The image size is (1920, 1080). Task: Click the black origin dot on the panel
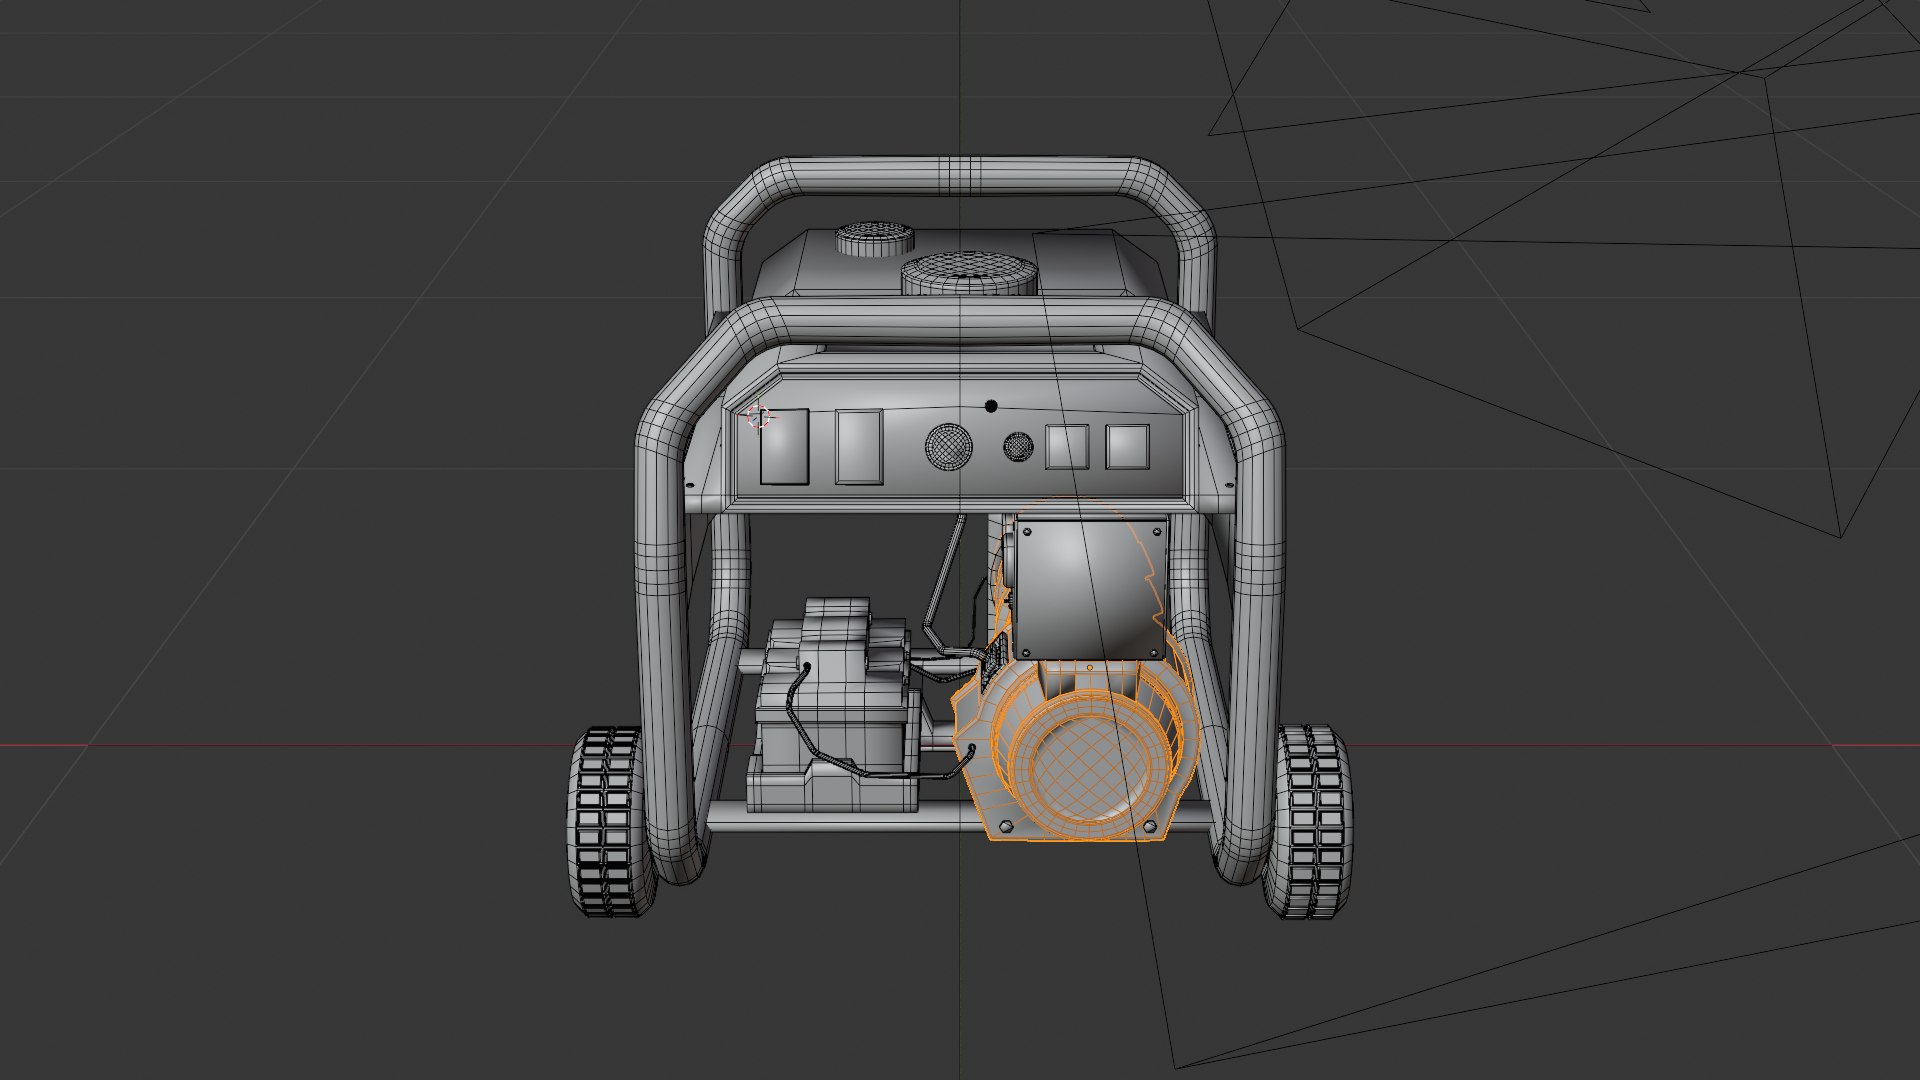991,406
